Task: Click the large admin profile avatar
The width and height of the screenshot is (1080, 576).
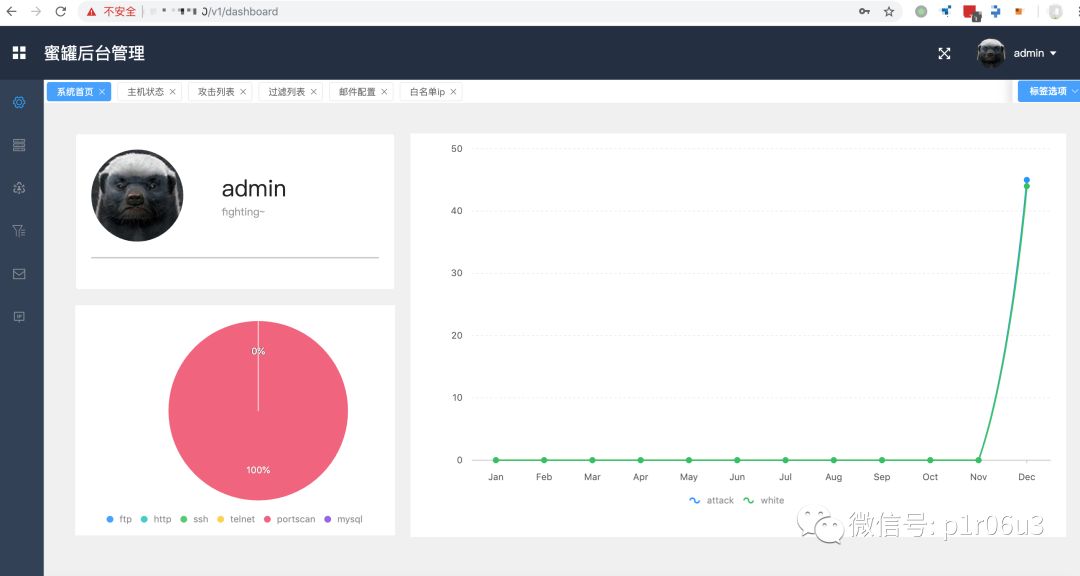Action: [137, 196]
